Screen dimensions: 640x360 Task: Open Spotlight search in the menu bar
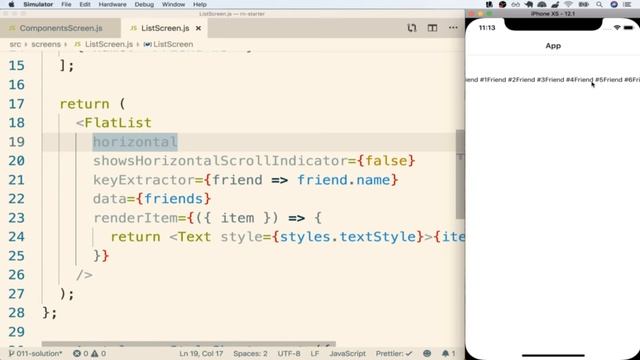(x=599, y=4)
